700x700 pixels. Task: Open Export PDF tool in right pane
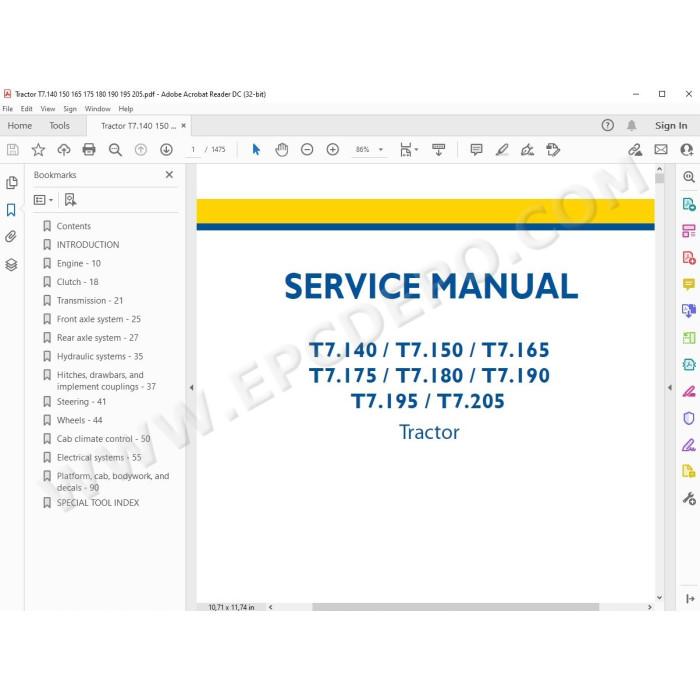[x=689, y=204]
